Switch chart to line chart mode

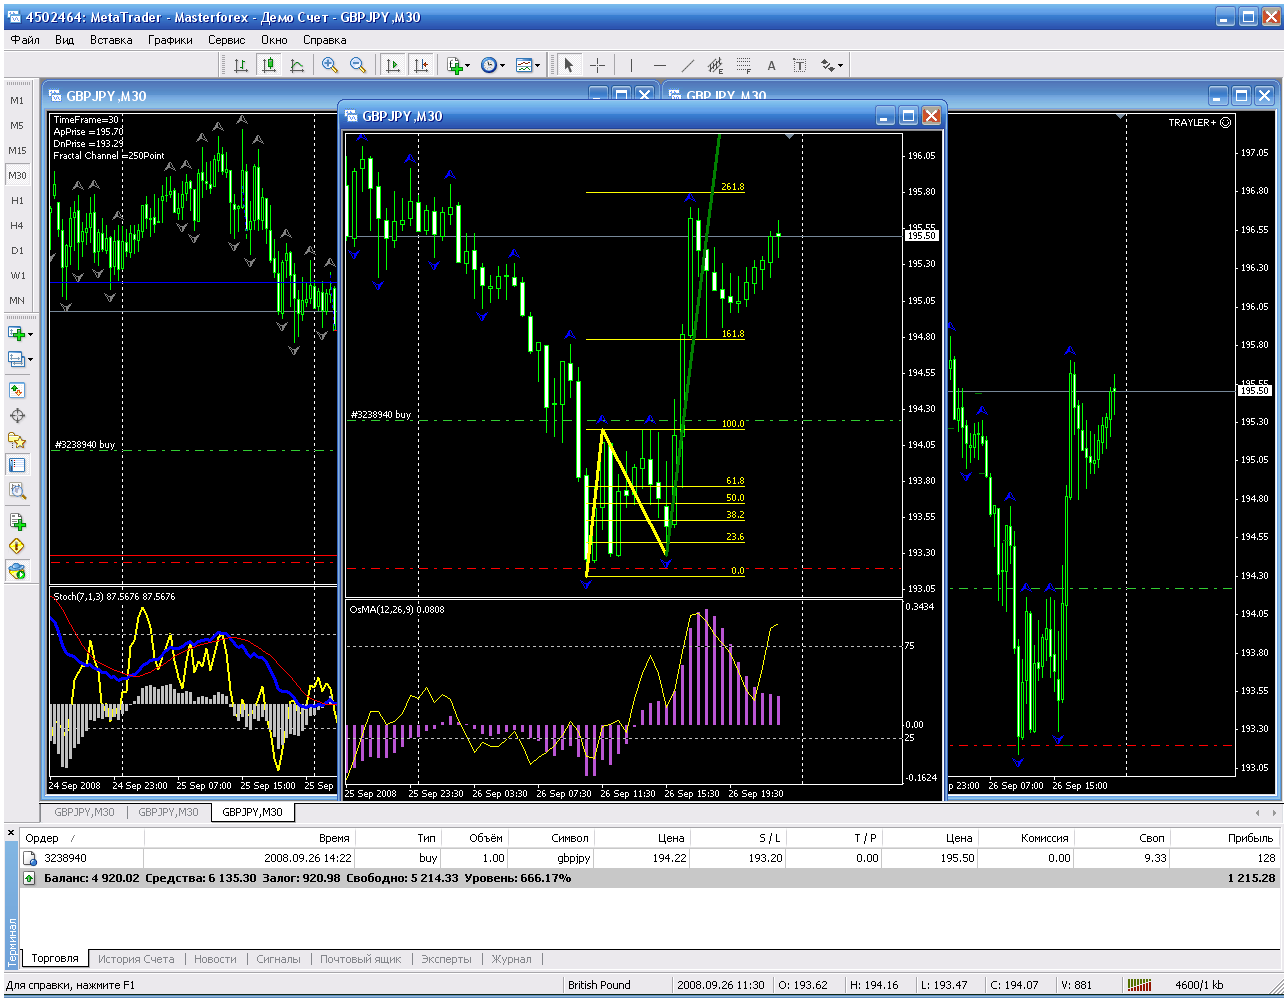pyautogui.click(x=297, y=65)
